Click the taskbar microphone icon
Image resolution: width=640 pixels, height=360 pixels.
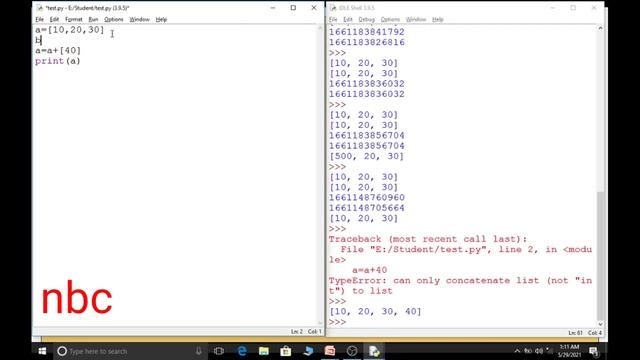point(199,351)
